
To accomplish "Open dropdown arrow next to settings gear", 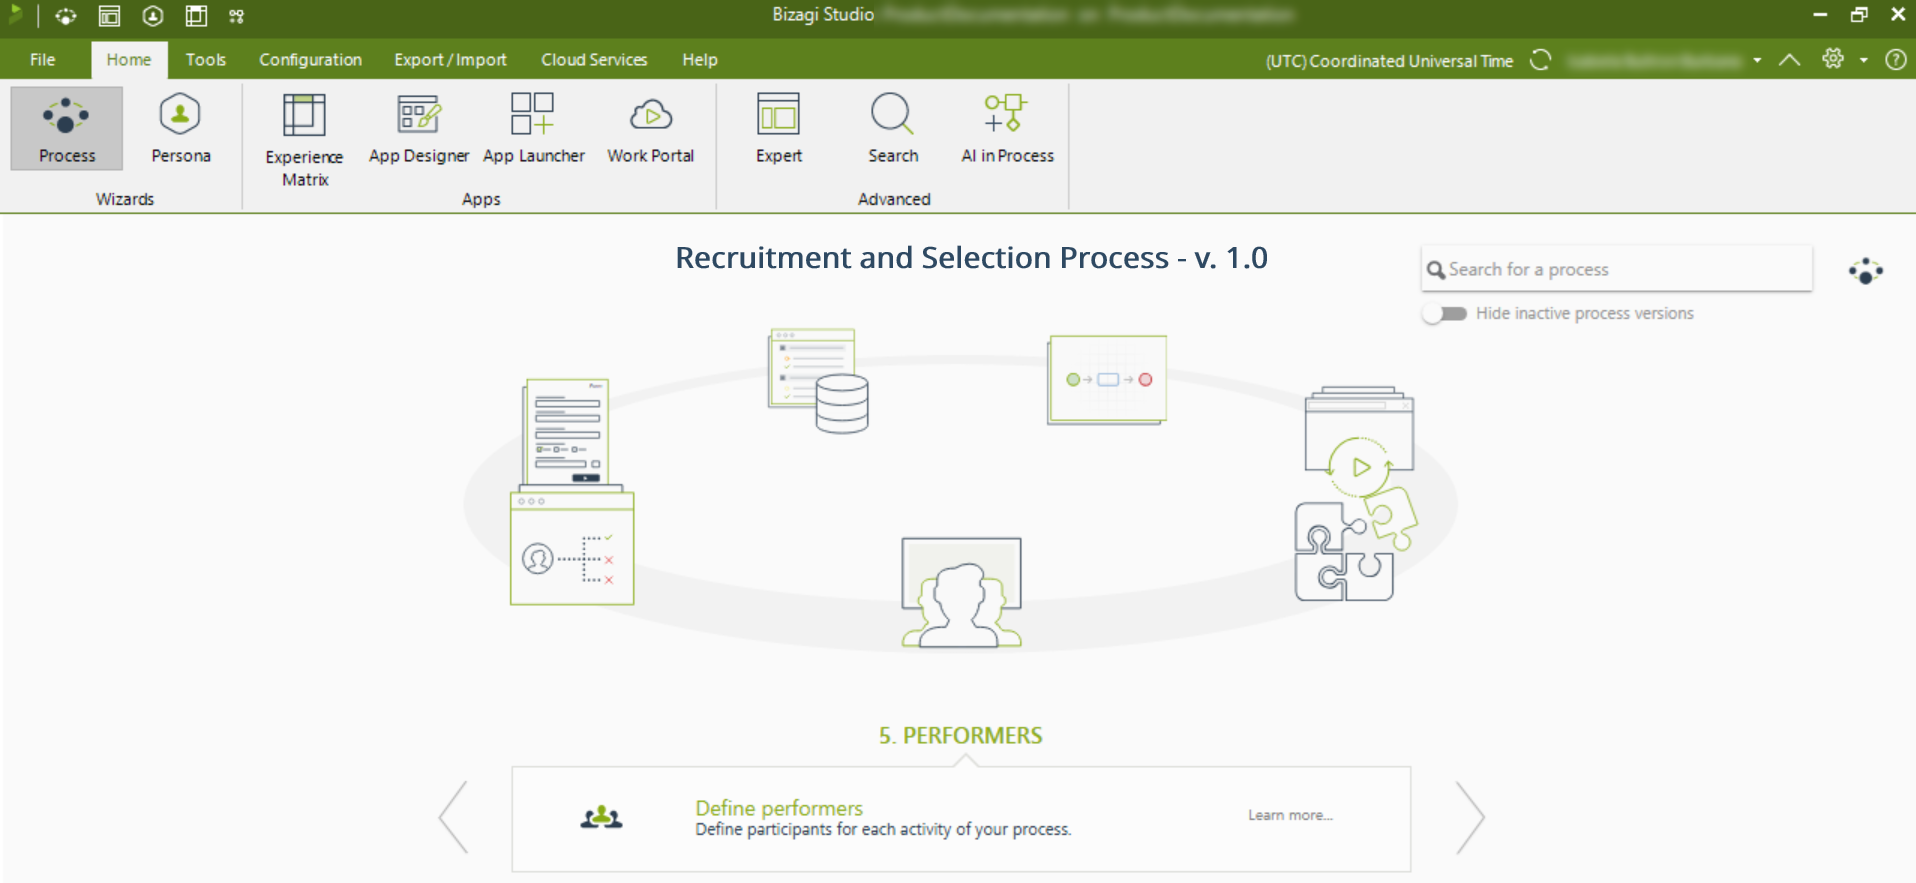I will pos(1864,61).
